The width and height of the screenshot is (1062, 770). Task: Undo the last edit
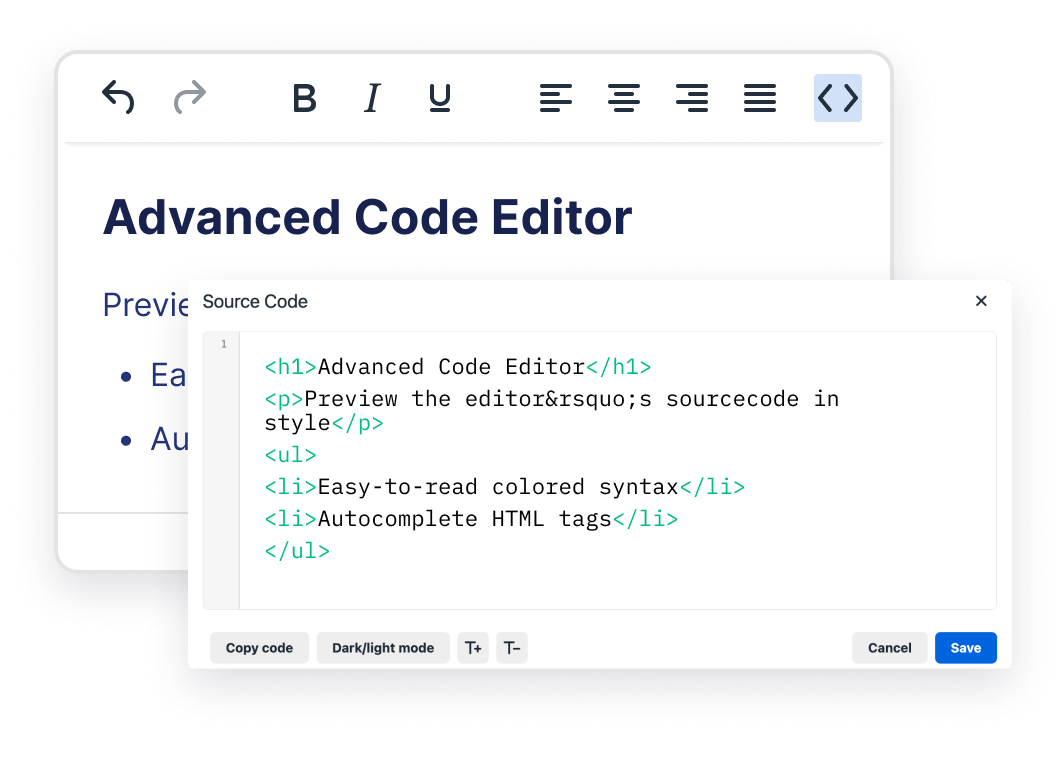(118, 98)
